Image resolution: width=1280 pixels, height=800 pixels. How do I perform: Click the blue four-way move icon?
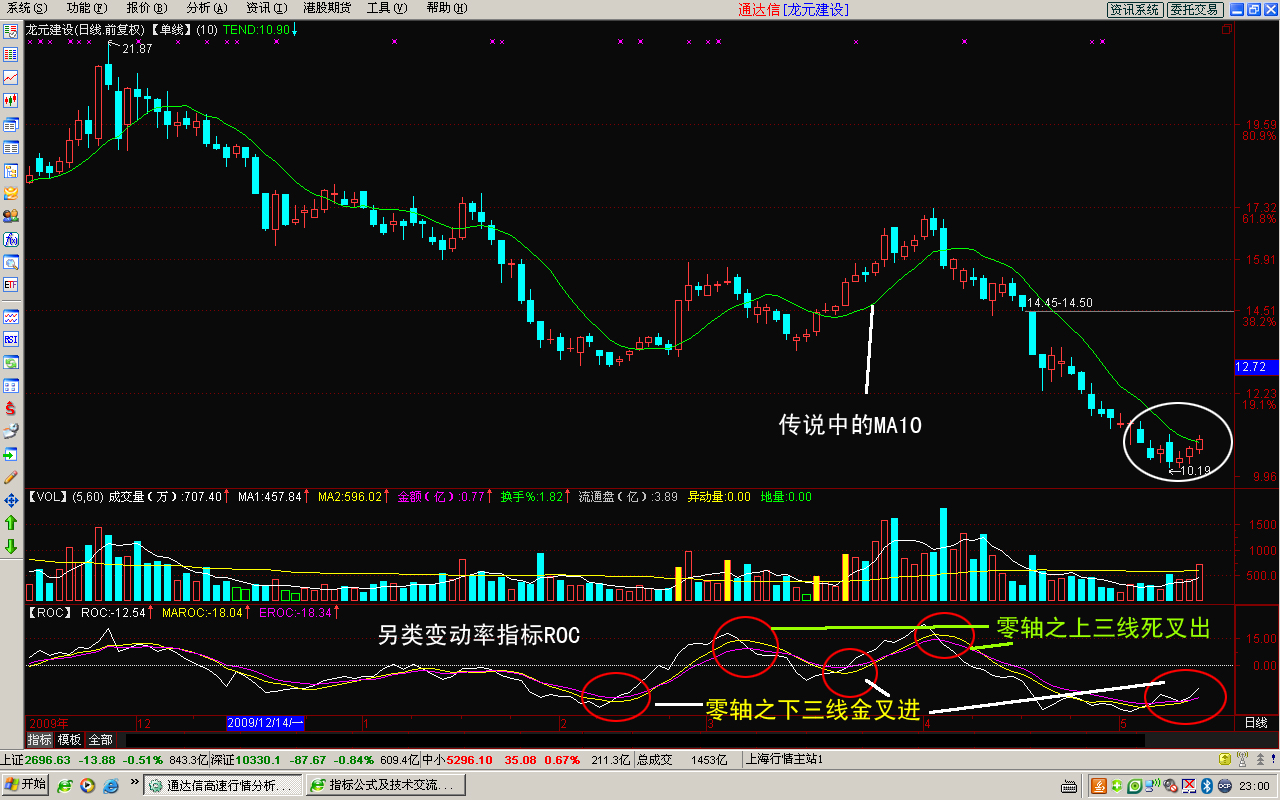coord(11,500)
